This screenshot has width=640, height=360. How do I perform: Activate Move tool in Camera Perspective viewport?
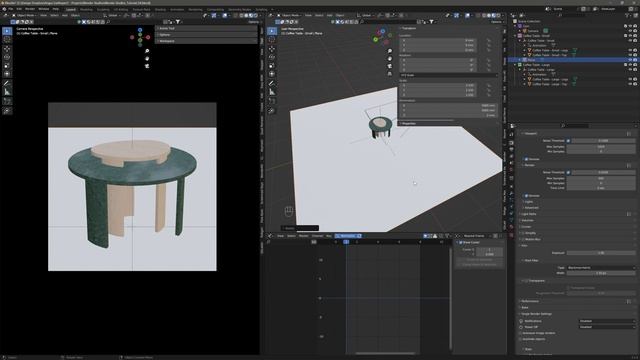pos(7,49)
